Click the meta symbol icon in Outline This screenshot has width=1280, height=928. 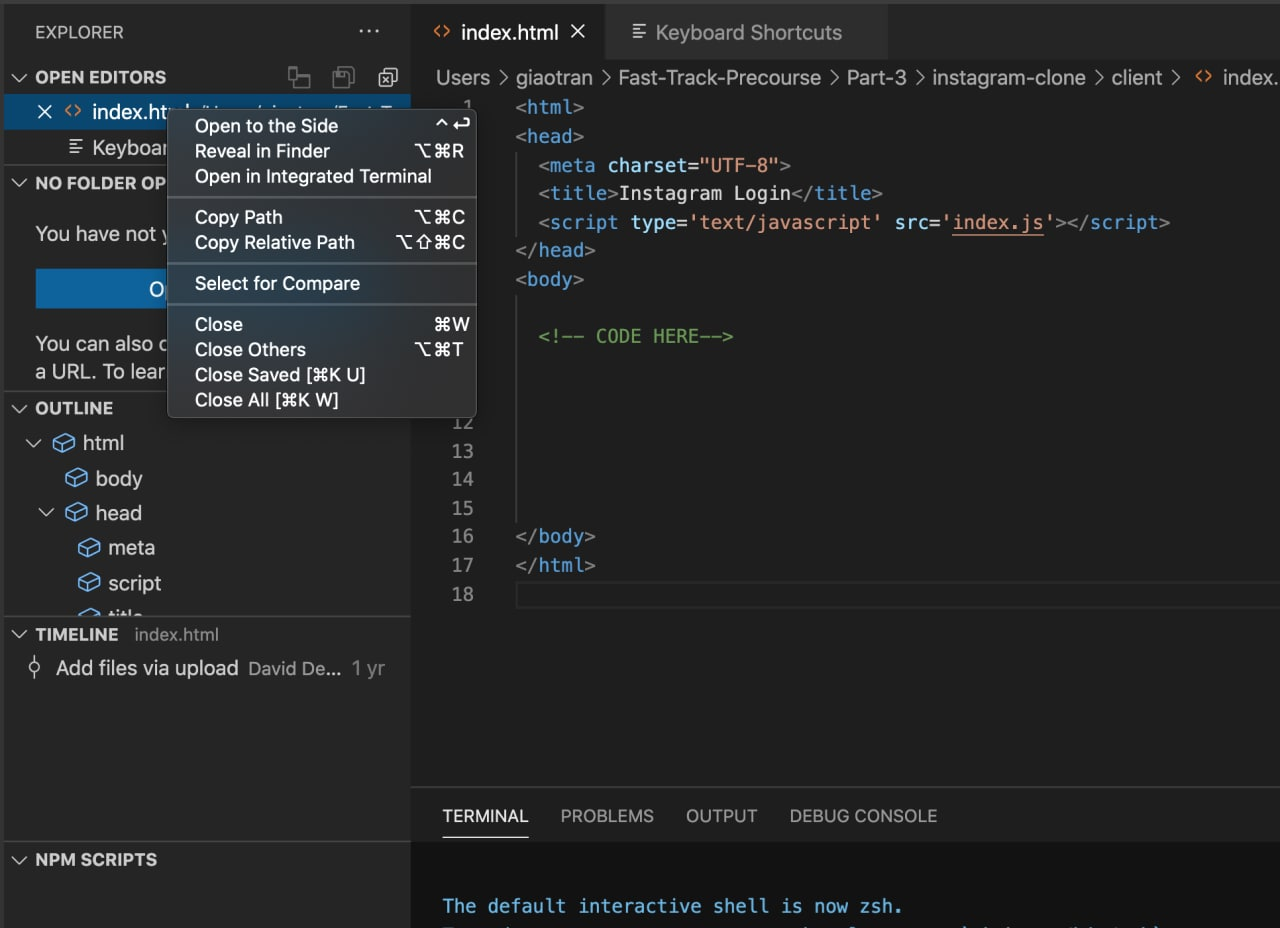(x=90, y=548)
